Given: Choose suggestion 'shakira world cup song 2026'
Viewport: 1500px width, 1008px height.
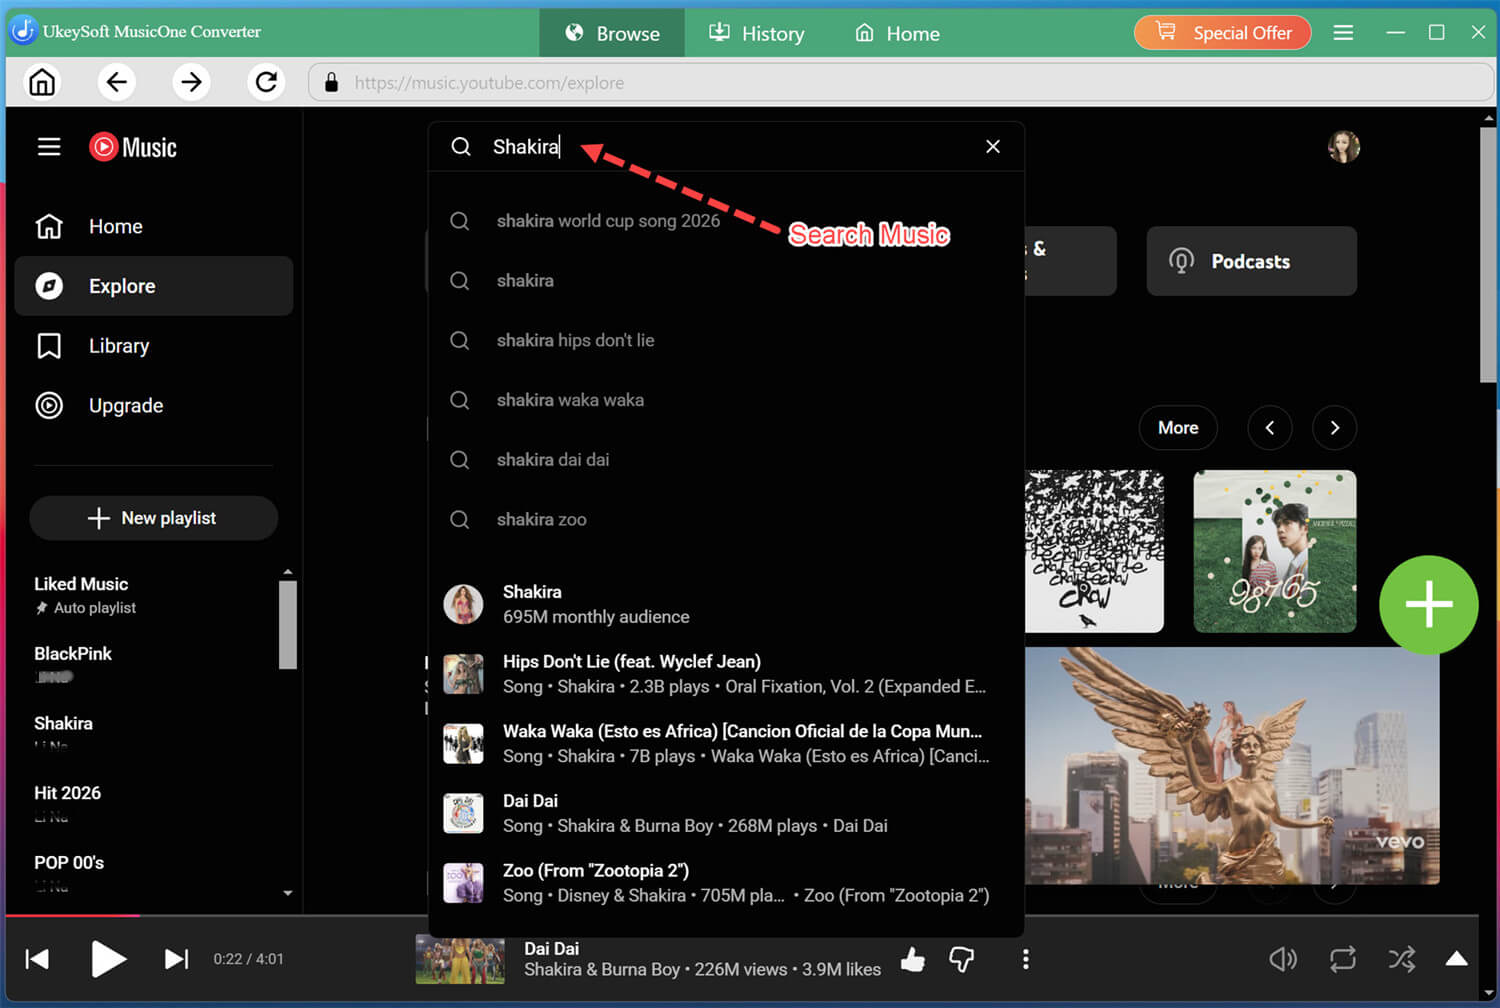Looking at the screenshot, I should click(726, 221).
